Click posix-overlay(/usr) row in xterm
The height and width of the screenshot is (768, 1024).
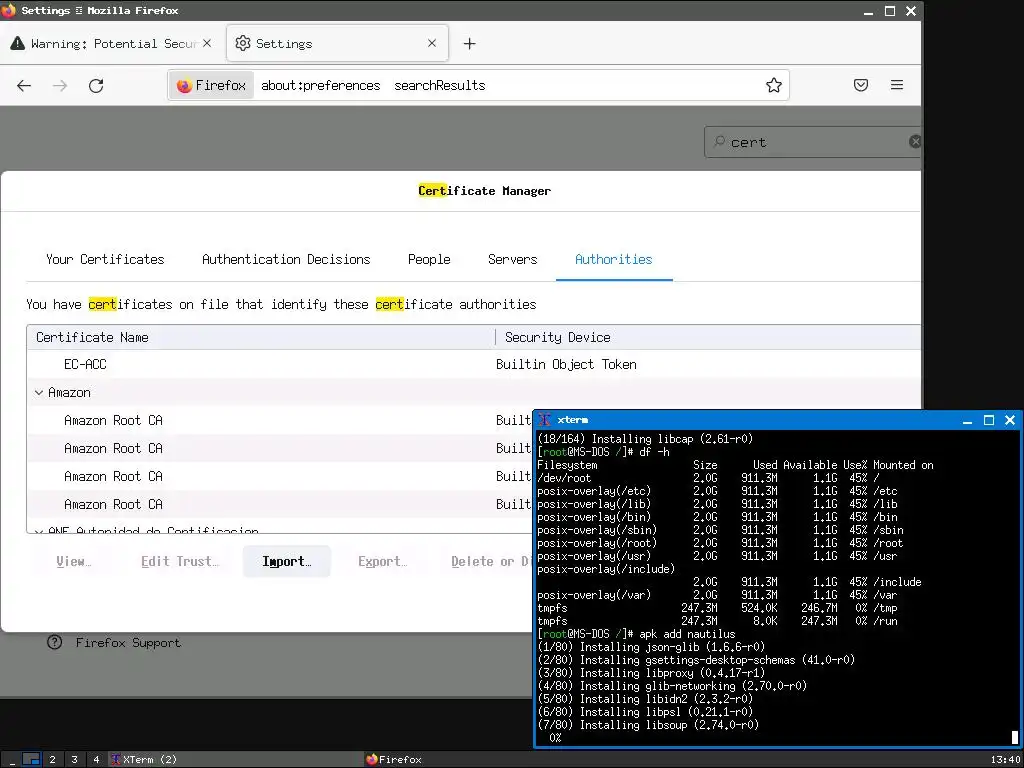point(717,556)
